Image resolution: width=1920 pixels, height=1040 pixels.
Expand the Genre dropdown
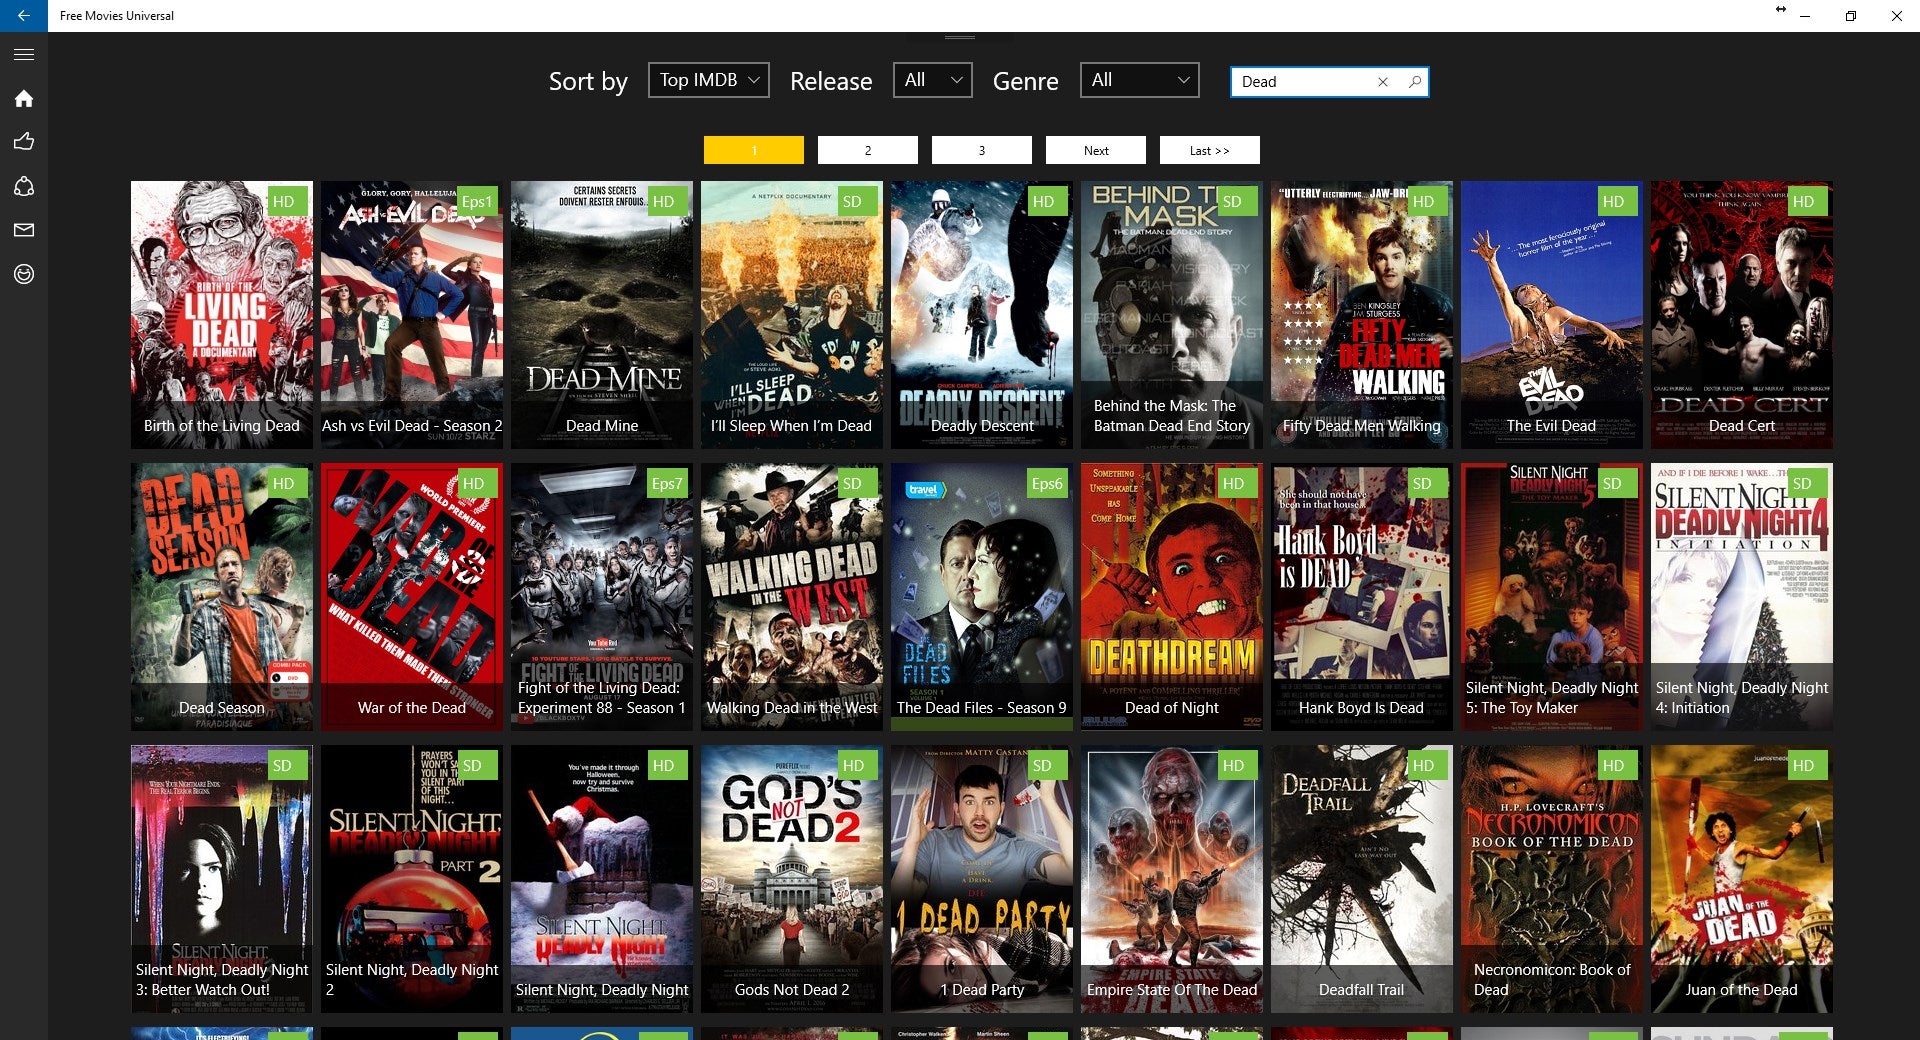click(1140, 80)
